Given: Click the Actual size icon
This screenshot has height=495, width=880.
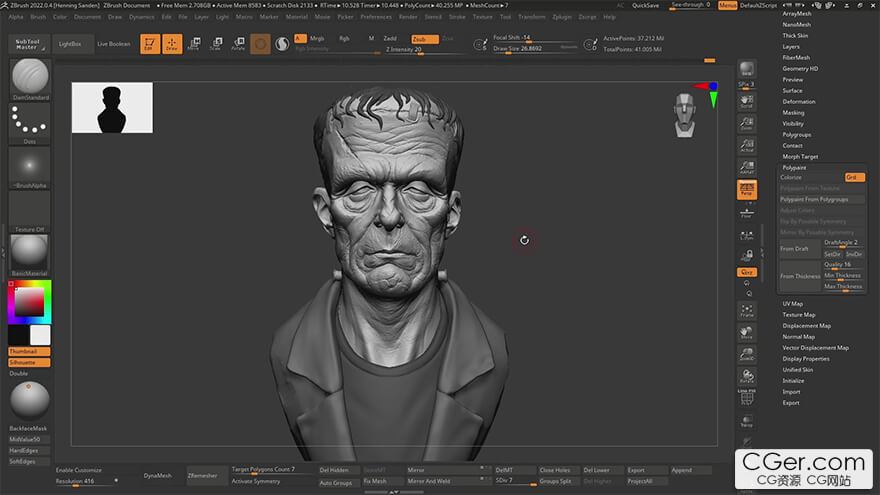Looking at the screenshot, I should (x=746, y=145).
